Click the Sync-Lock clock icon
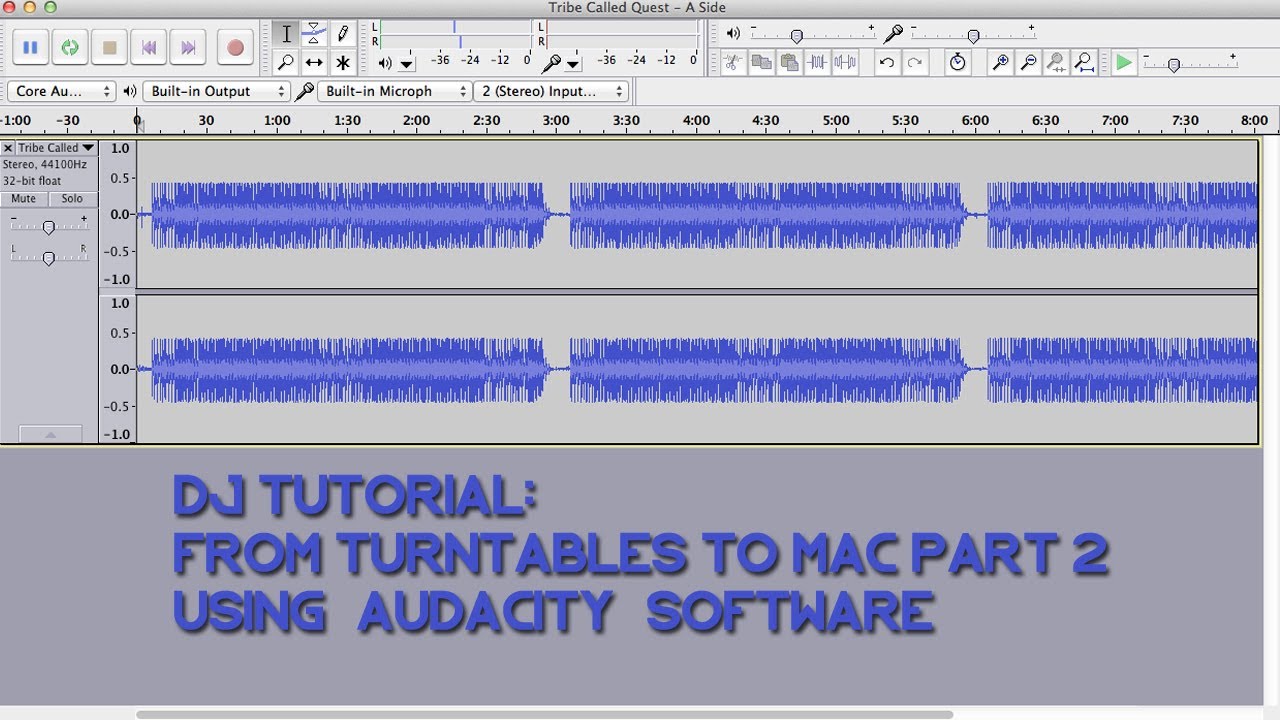Image resolution: width=1280 pixels, height=720 pixels. [957, 62]
